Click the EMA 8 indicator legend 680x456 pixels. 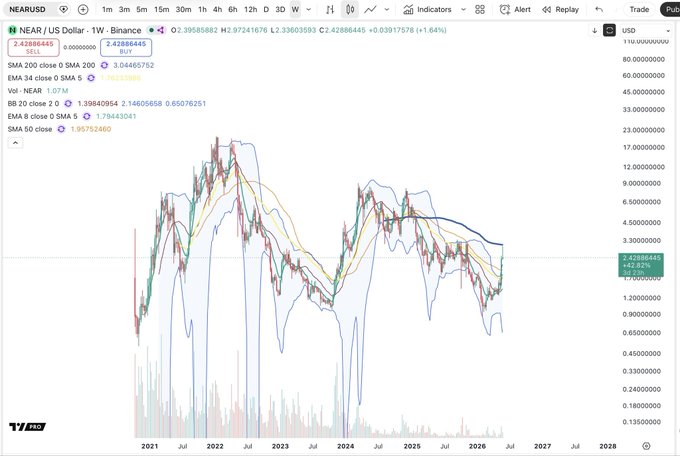point(42,116)
